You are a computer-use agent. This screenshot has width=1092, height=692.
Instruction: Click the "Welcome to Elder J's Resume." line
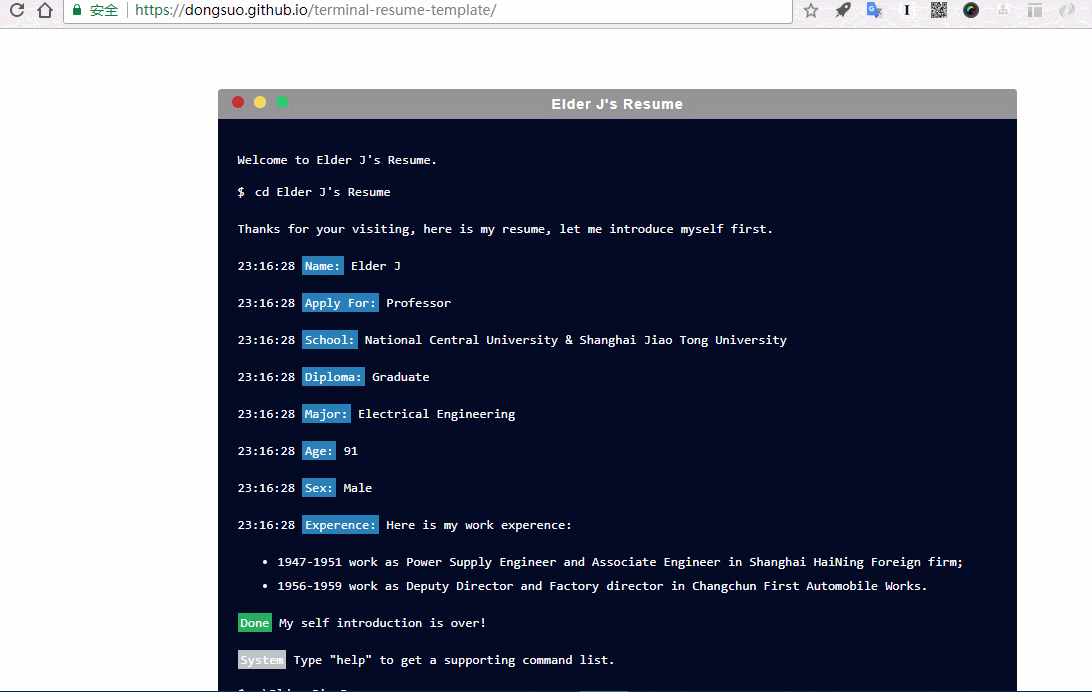tap(337, 160)
